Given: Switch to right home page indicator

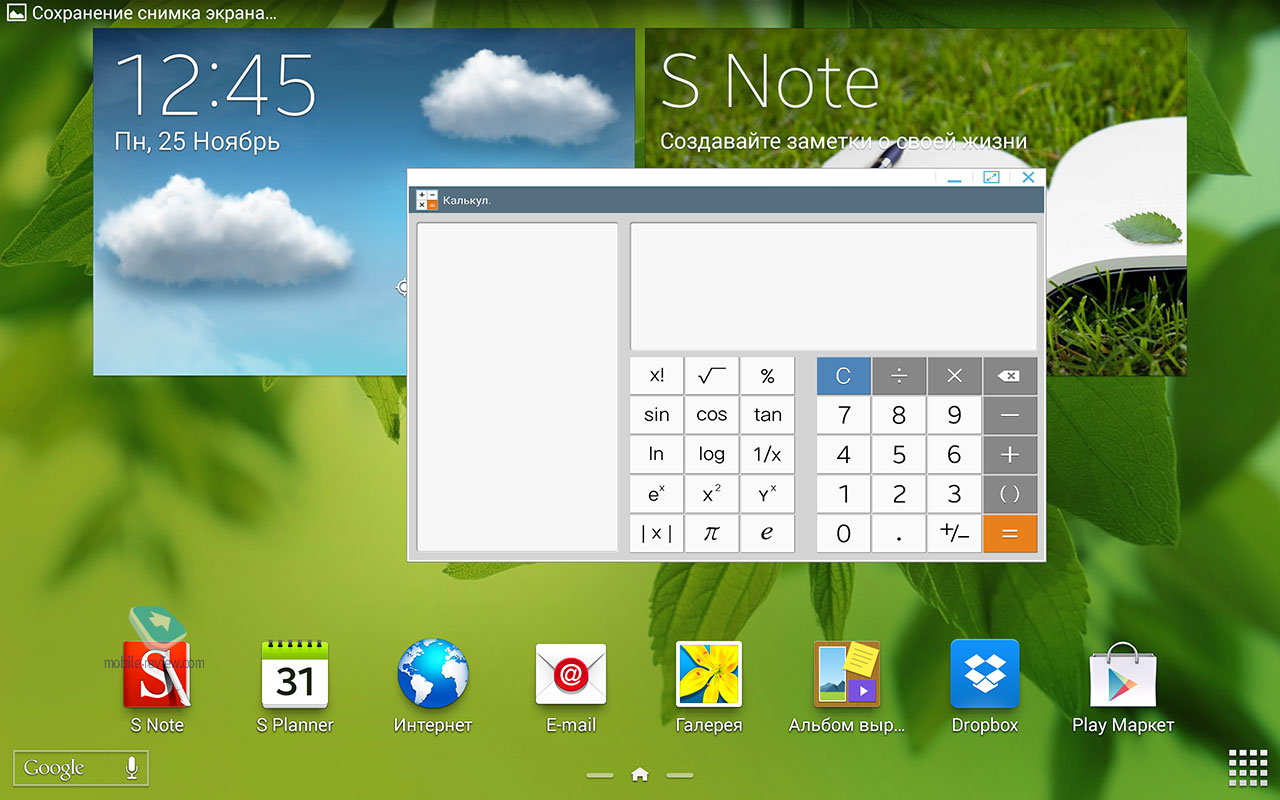Looking at the screenshot, I should pyautogui.click(x=680, y=775).
